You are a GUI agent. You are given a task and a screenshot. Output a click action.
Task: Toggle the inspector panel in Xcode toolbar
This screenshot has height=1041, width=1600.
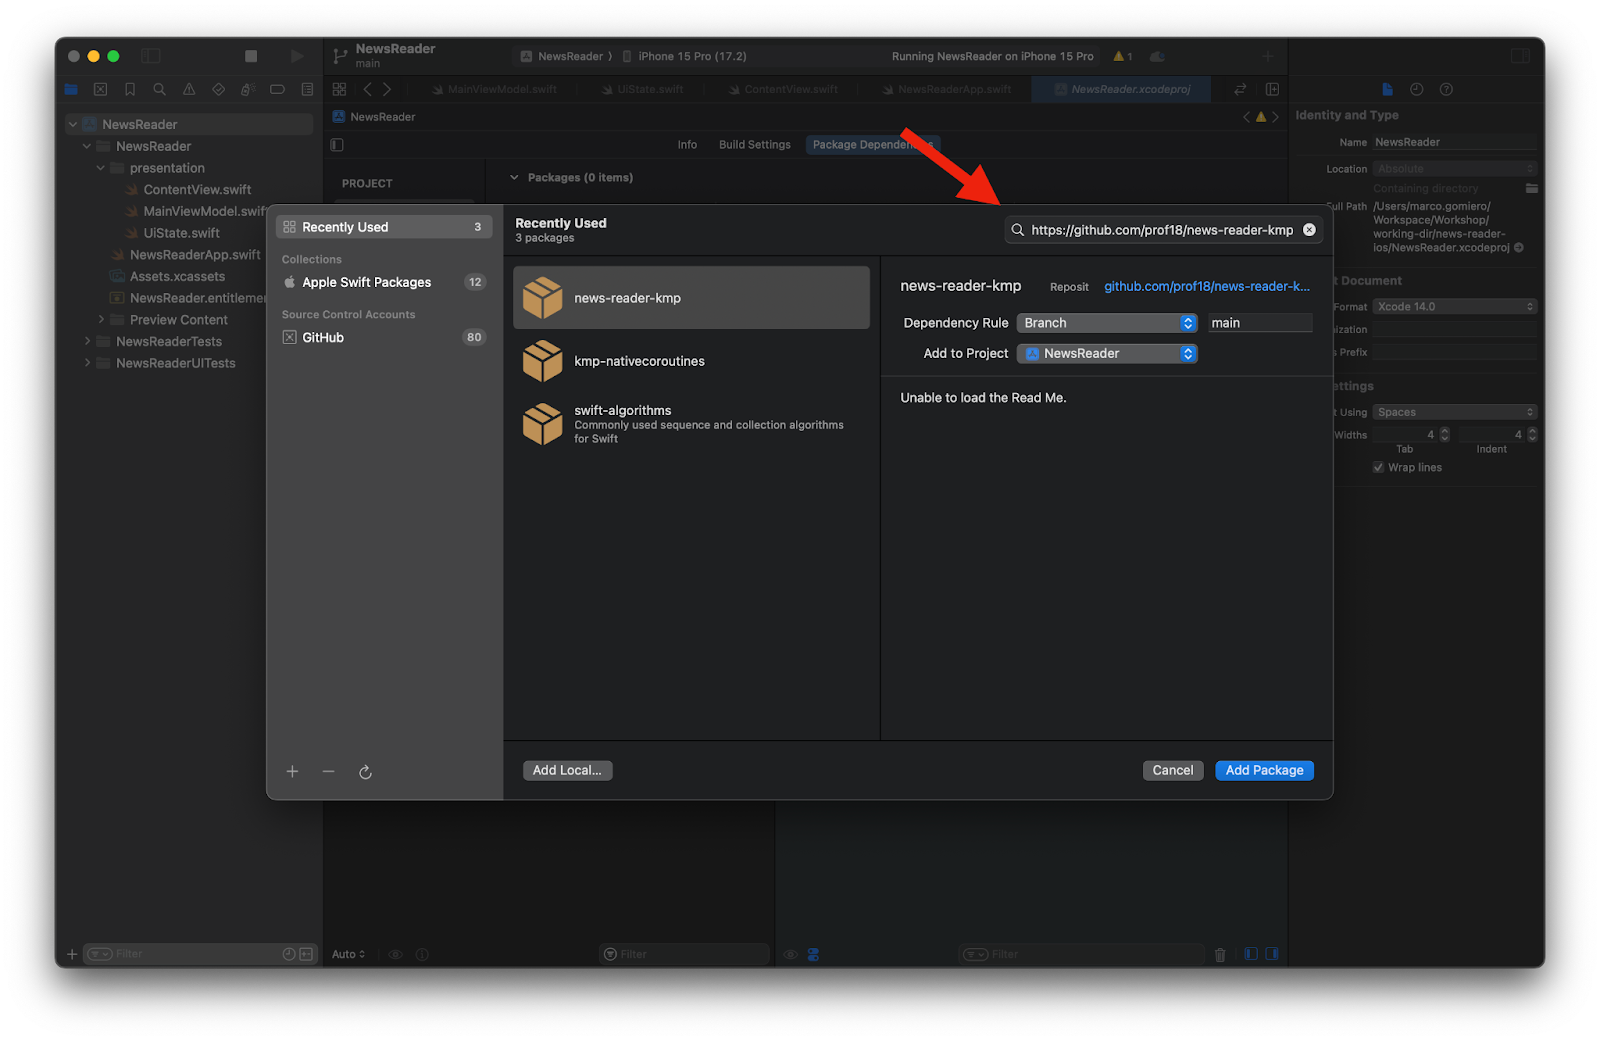[x=1520, y=56]
